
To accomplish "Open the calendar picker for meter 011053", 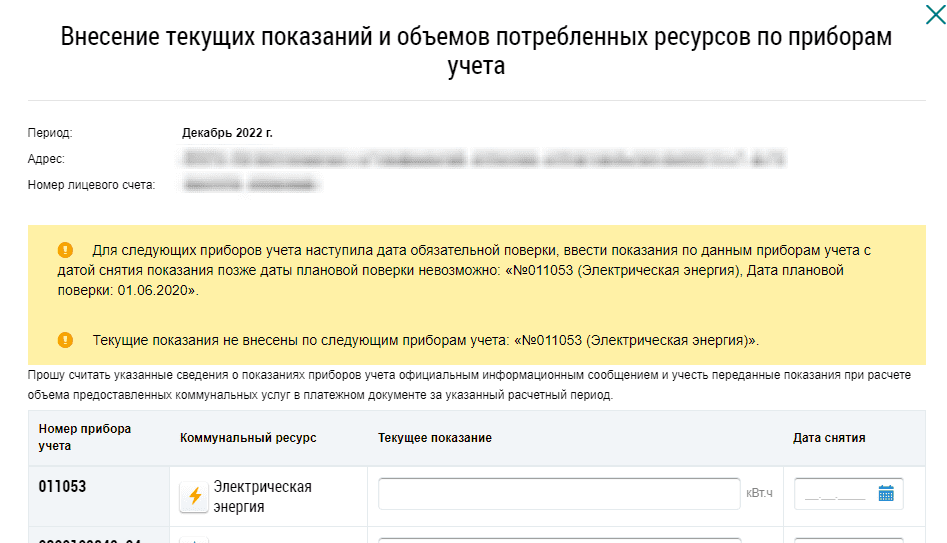I will pyautogui.click(x=885, y=493).
